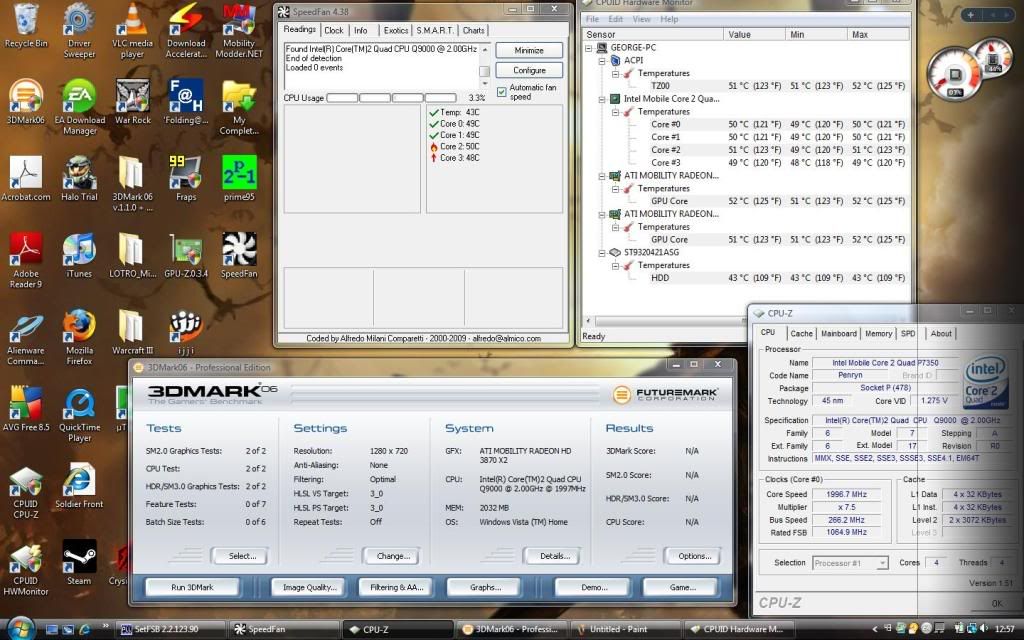
Task: Collapse the Intel Mobile Core 2 Quad node
Action: click(x=601, y=99)
